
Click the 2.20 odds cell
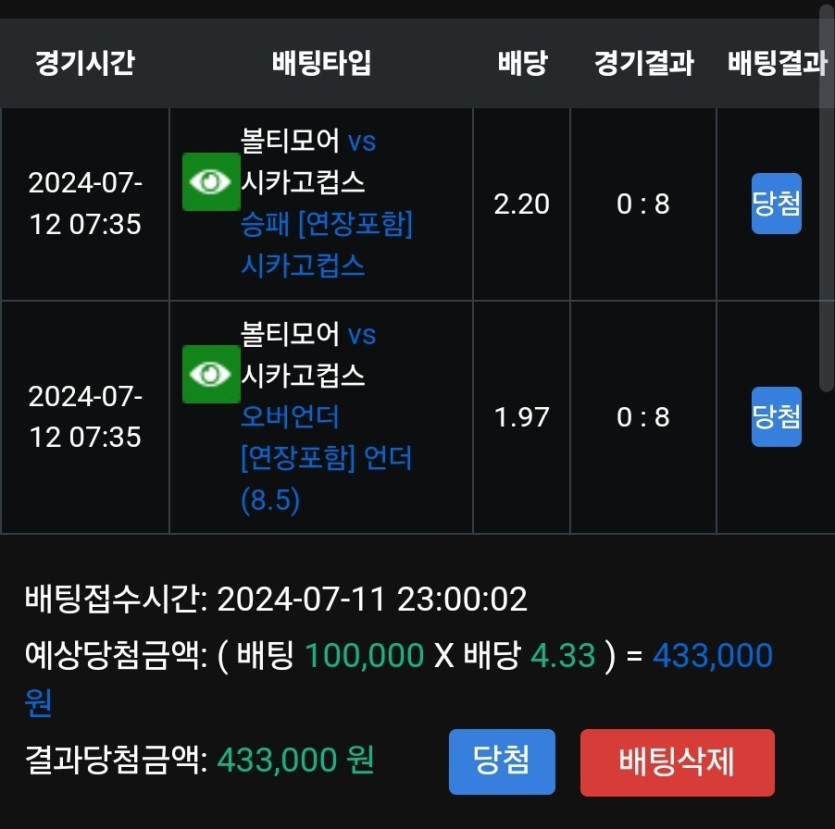click(x=521, y=204)
